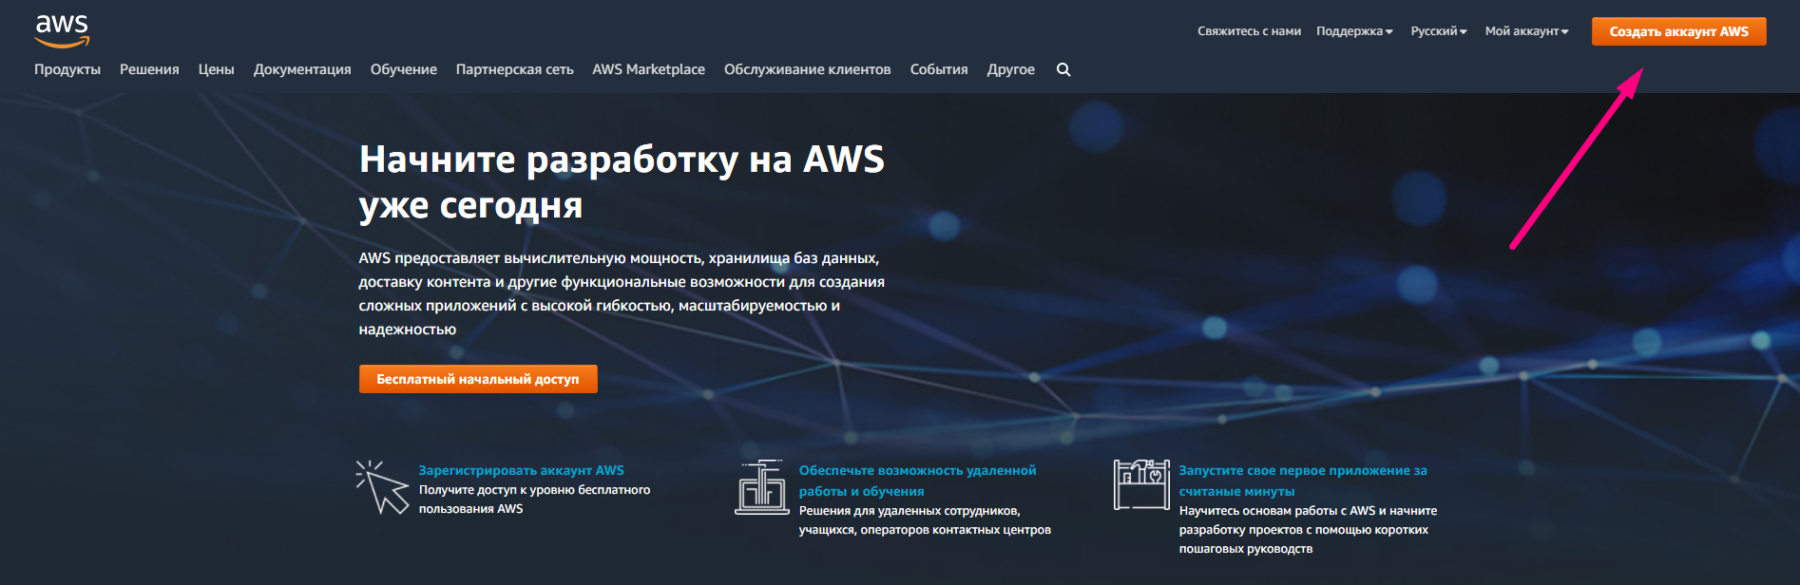Viewport: 1800px width, 585px height.
Task: Click Бесплатный начальный доступ button
Action: tap(478, 379)
